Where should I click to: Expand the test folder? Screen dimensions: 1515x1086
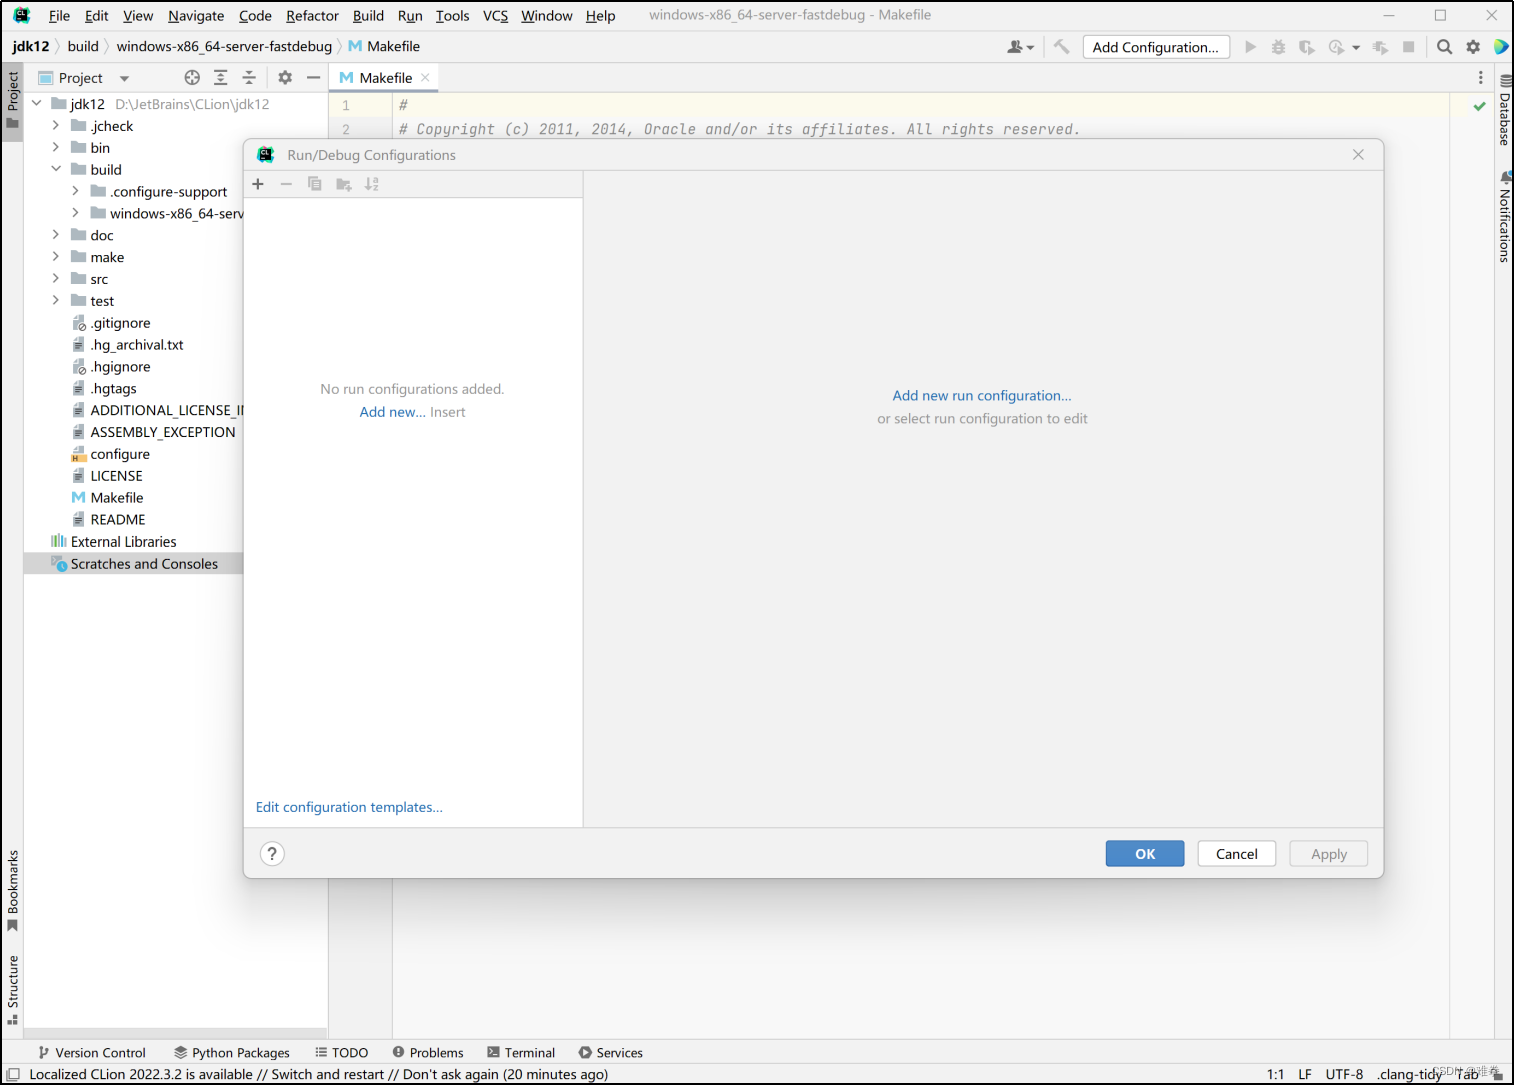pyautogui.click(x=56, y=301)
